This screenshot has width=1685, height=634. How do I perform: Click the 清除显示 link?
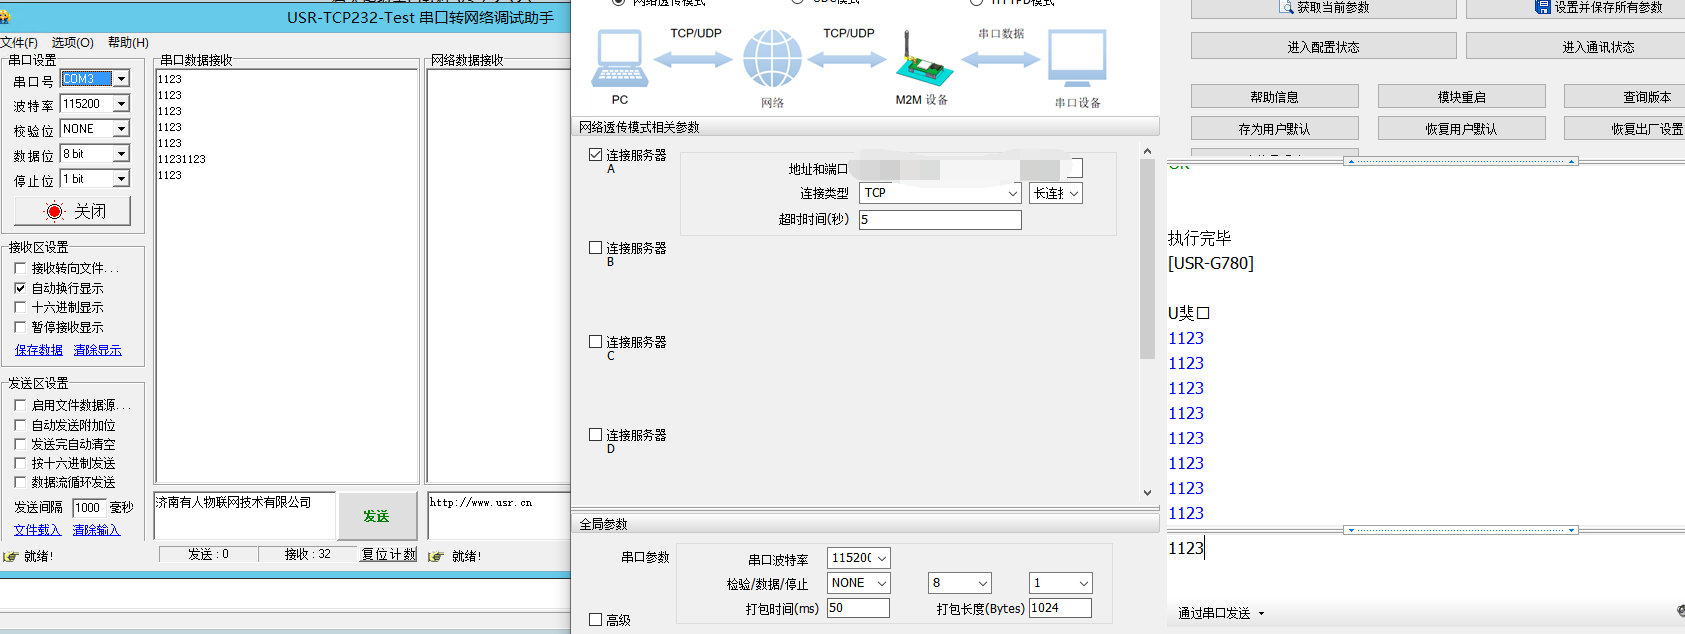[x=97, y=350]
